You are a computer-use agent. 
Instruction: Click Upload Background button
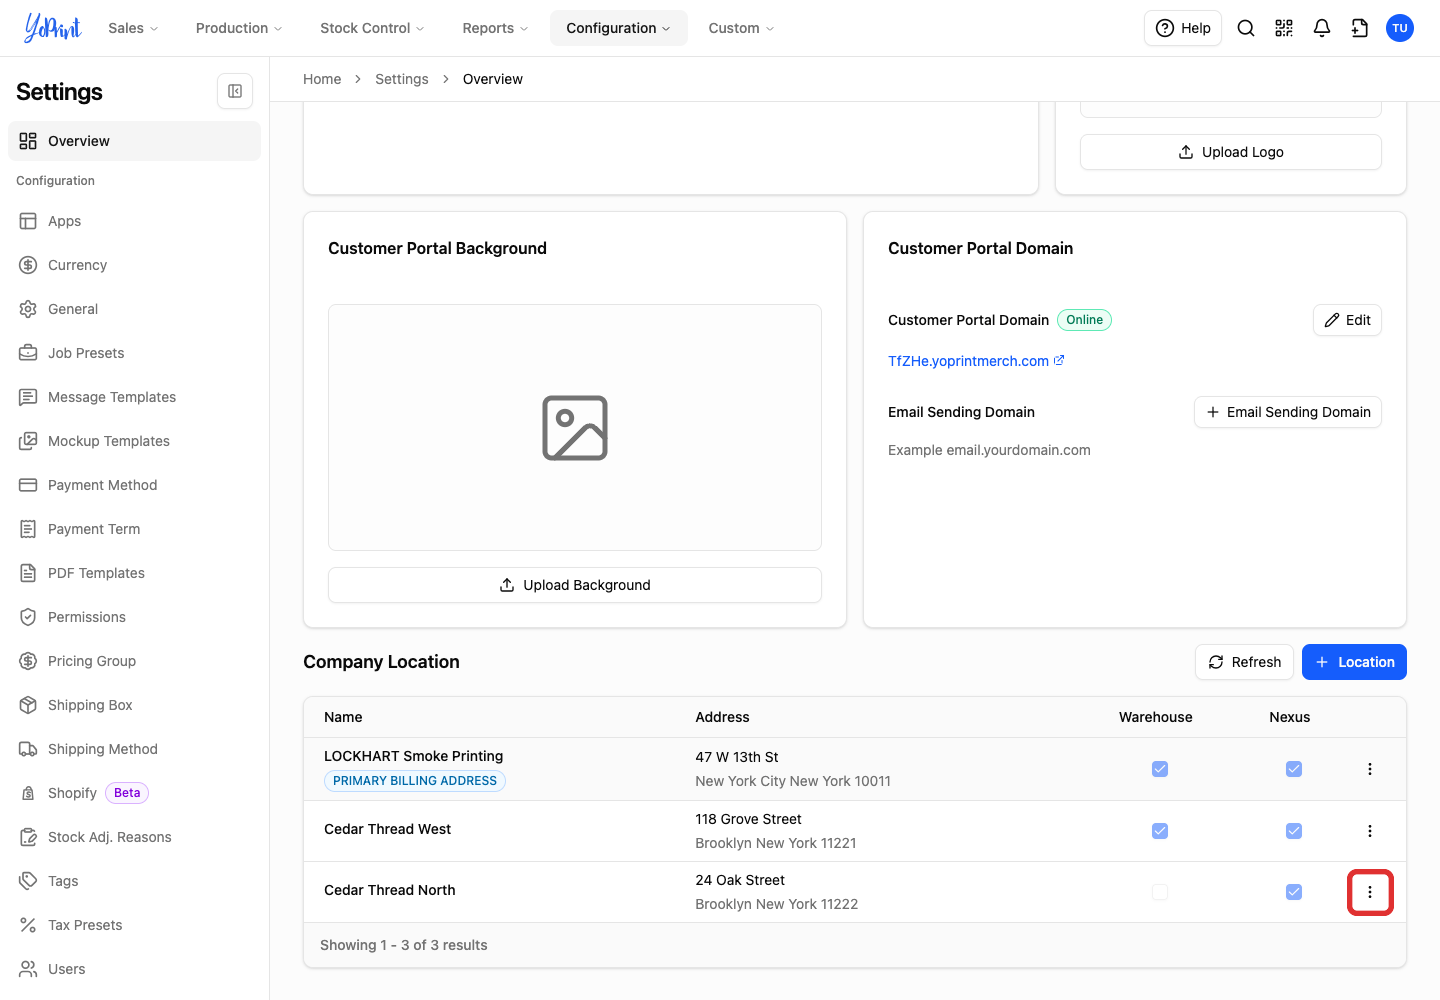tap(575, 585)
